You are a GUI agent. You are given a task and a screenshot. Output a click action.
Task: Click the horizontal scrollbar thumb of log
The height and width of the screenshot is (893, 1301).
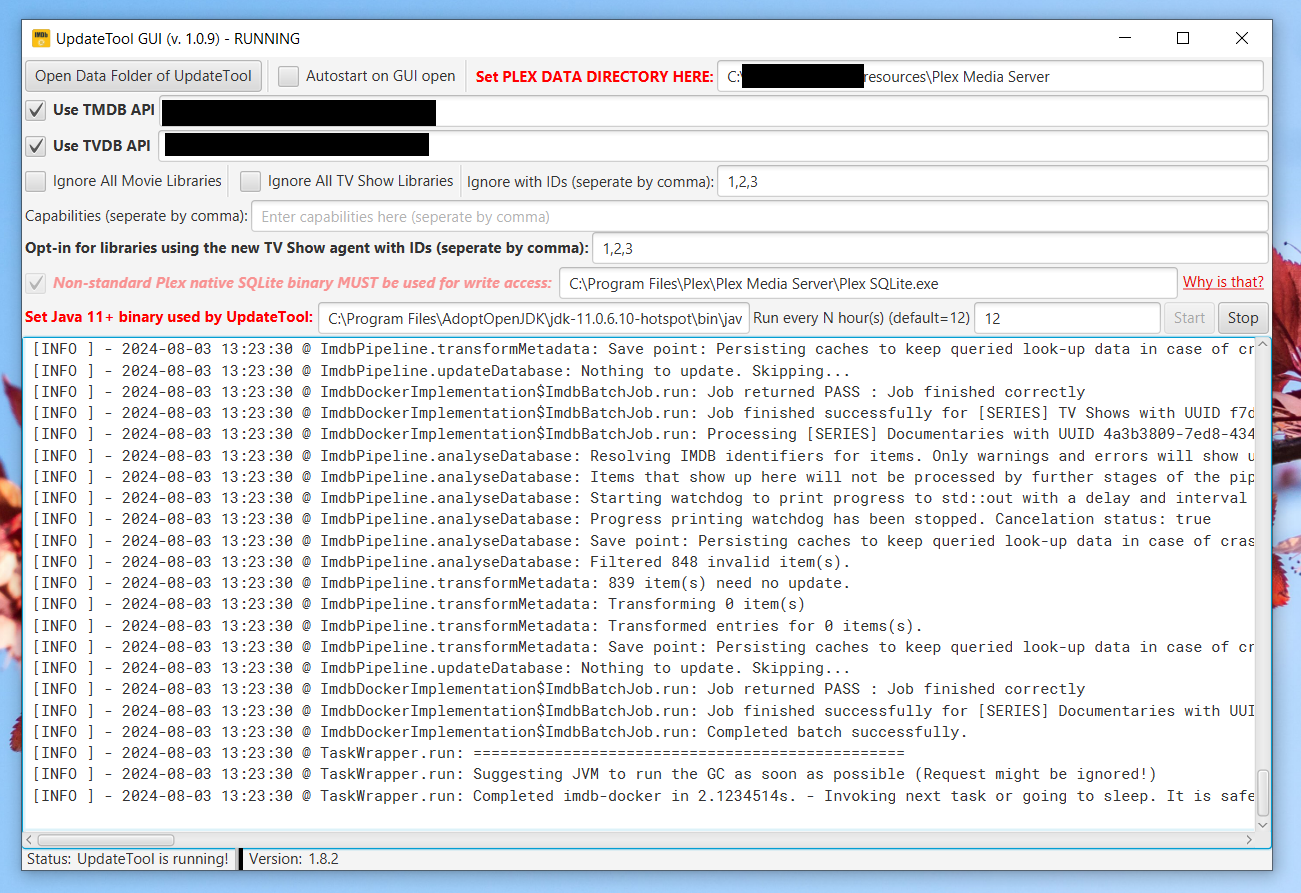(105, 840)
